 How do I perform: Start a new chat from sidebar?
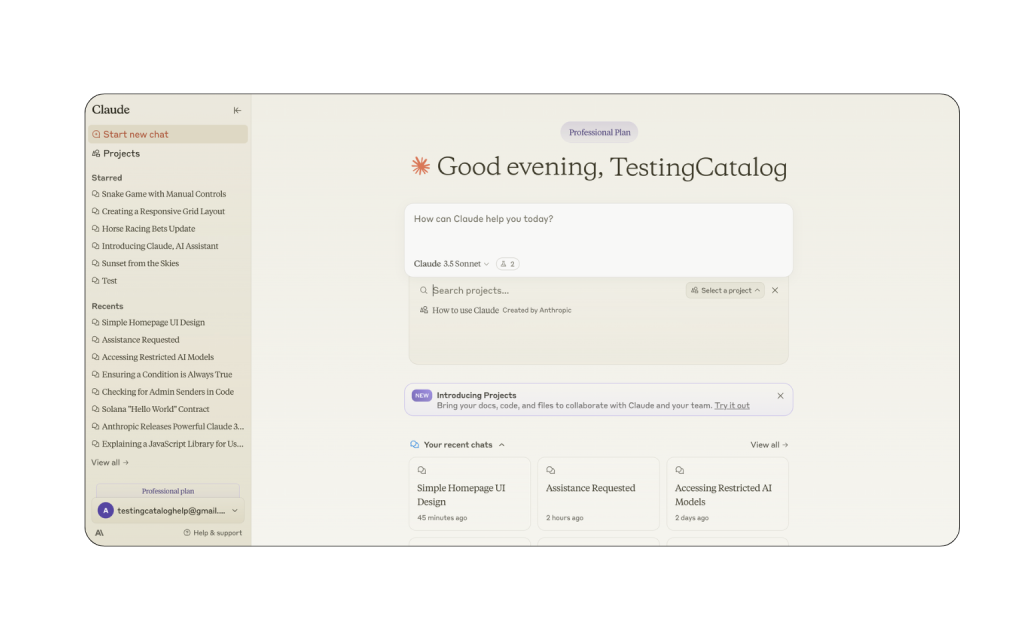pyautogui.click(x=135, y=134)
